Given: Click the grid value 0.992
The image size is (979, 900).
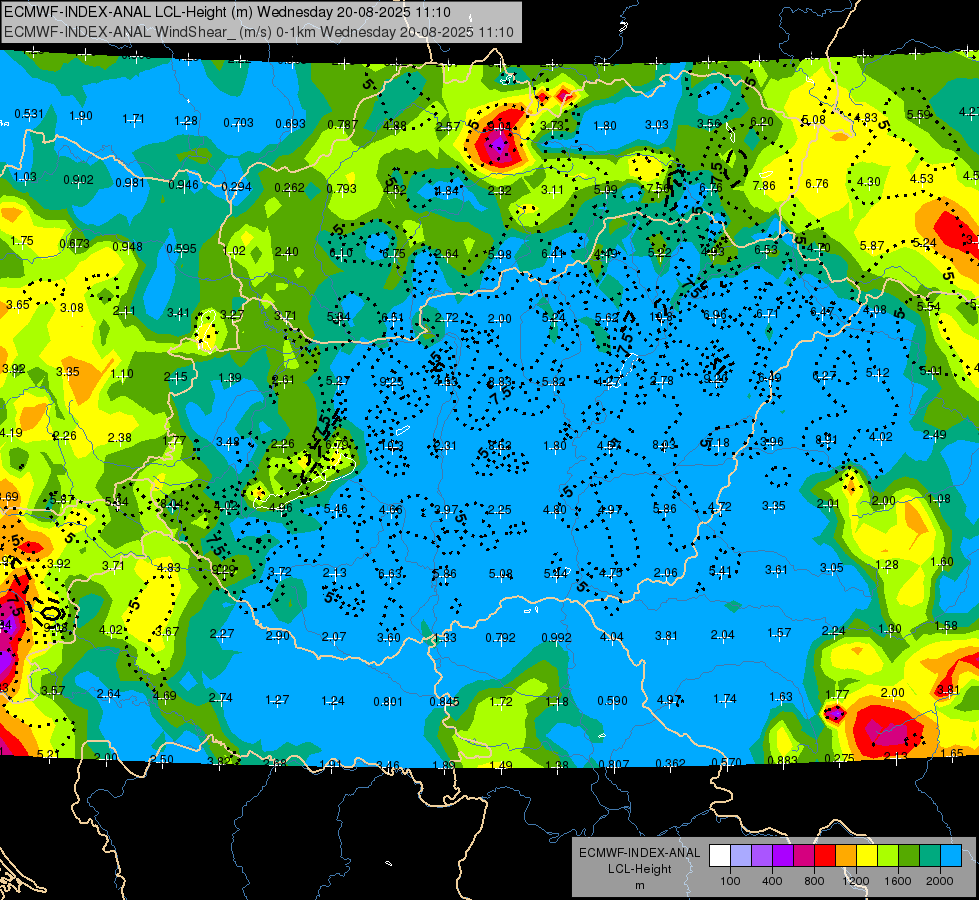Looking at the screenshot, I should 556,638.
